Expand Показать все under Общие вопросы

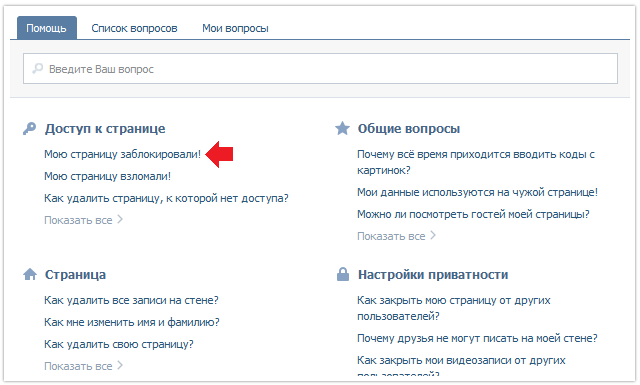(x=396, y=236)
